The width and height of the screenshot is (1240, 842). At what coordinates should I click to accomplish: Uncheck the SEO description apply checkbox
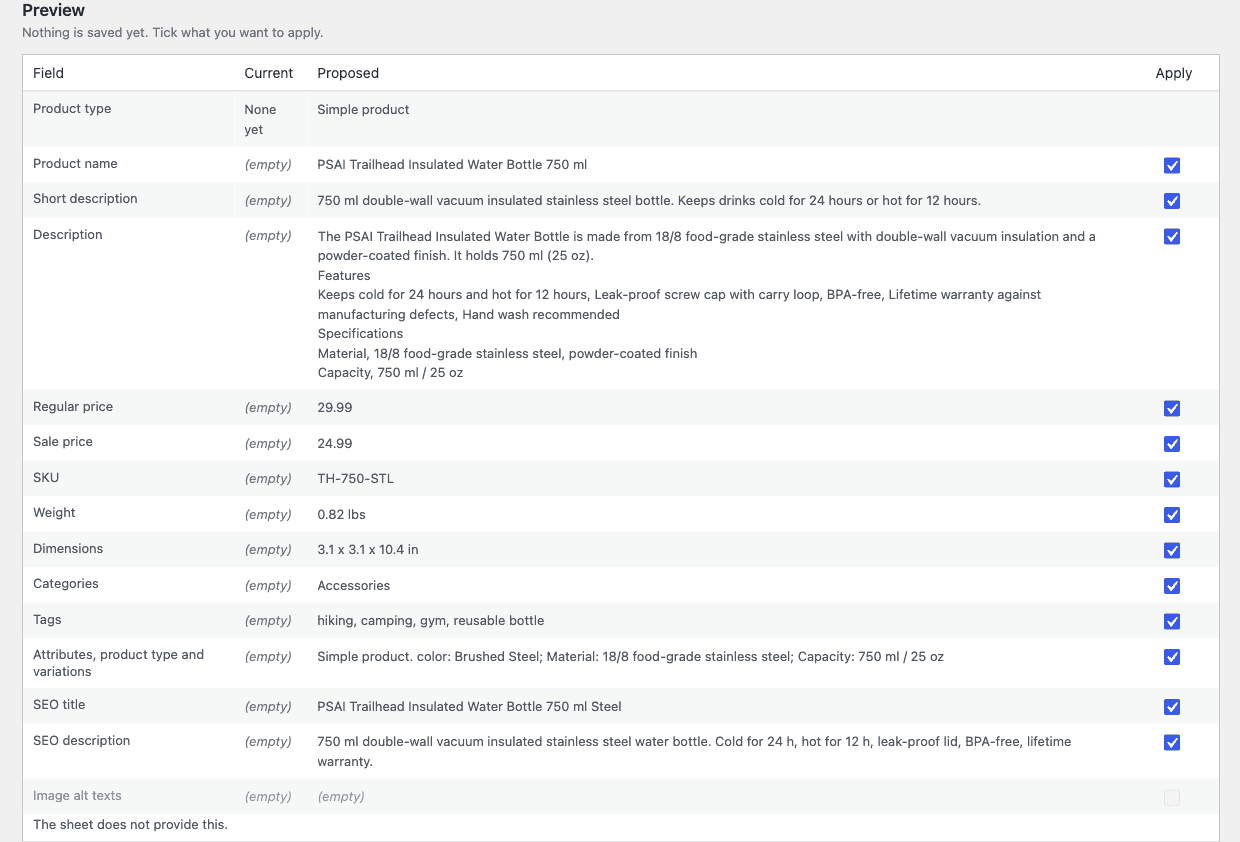(1172, 743)
